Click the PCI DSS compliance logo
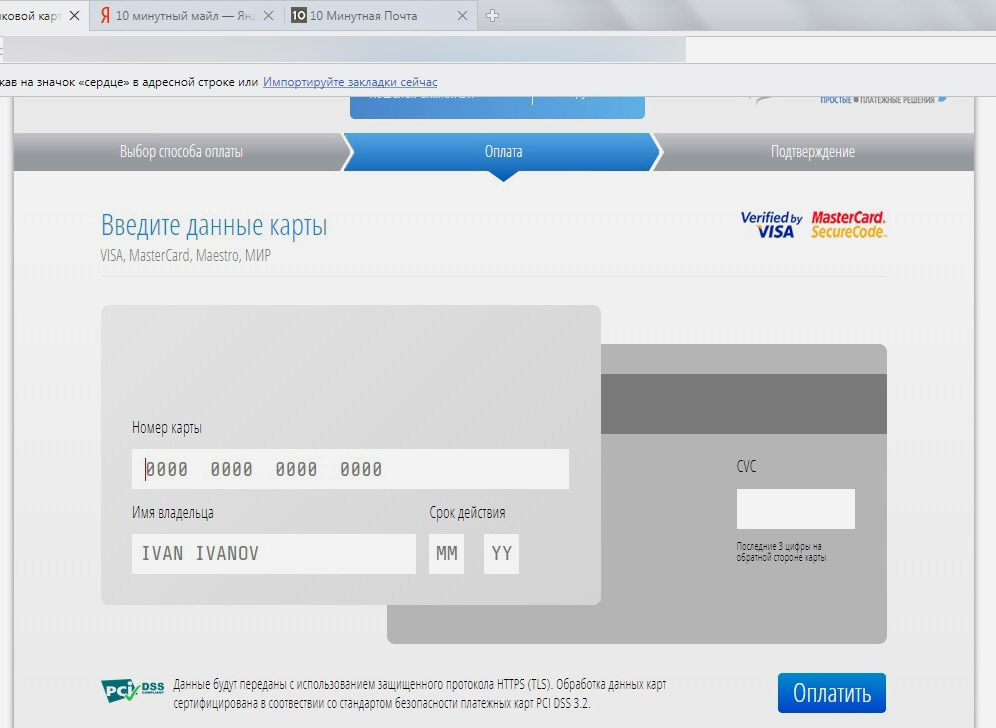This screenshot has width=996, height=728. click(x=132, y=690)
